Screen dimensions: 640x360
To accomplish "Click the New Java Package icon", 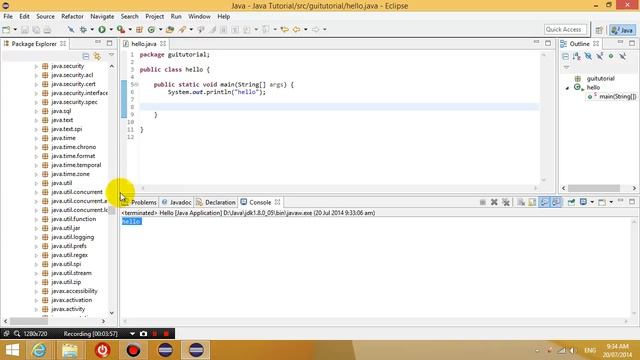I will point(139,29).
